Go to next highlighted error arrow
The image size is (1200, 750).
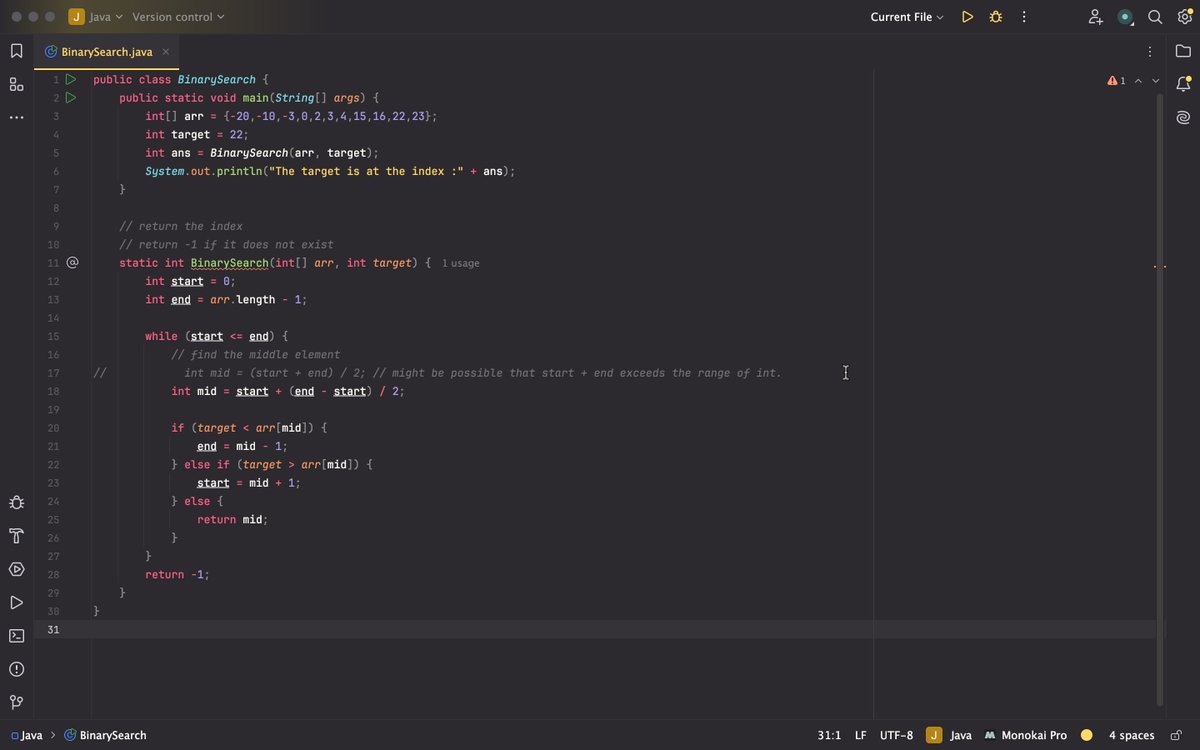[x=1156, y=80]
